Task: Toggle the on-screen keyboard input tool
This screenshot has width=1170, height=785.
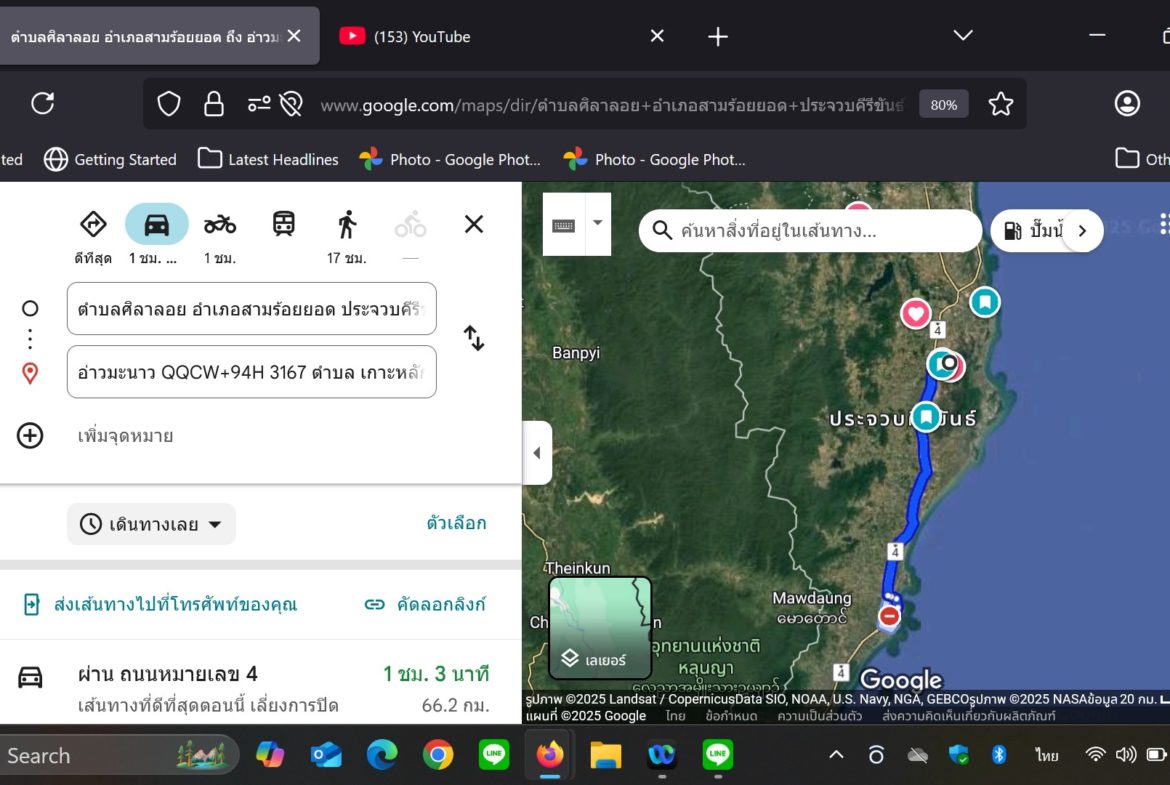Action: click(x=564, y=225)
